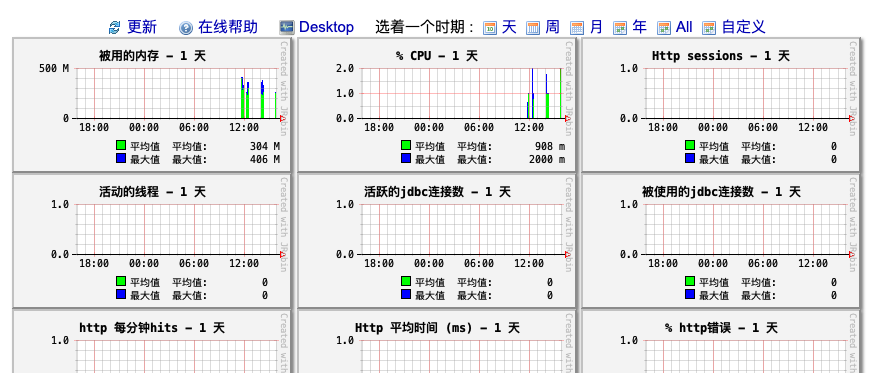This screenshot has height=376, width=874.
Task: Click the green 平均值 swatch under memory graph
Action: (121, 145)
